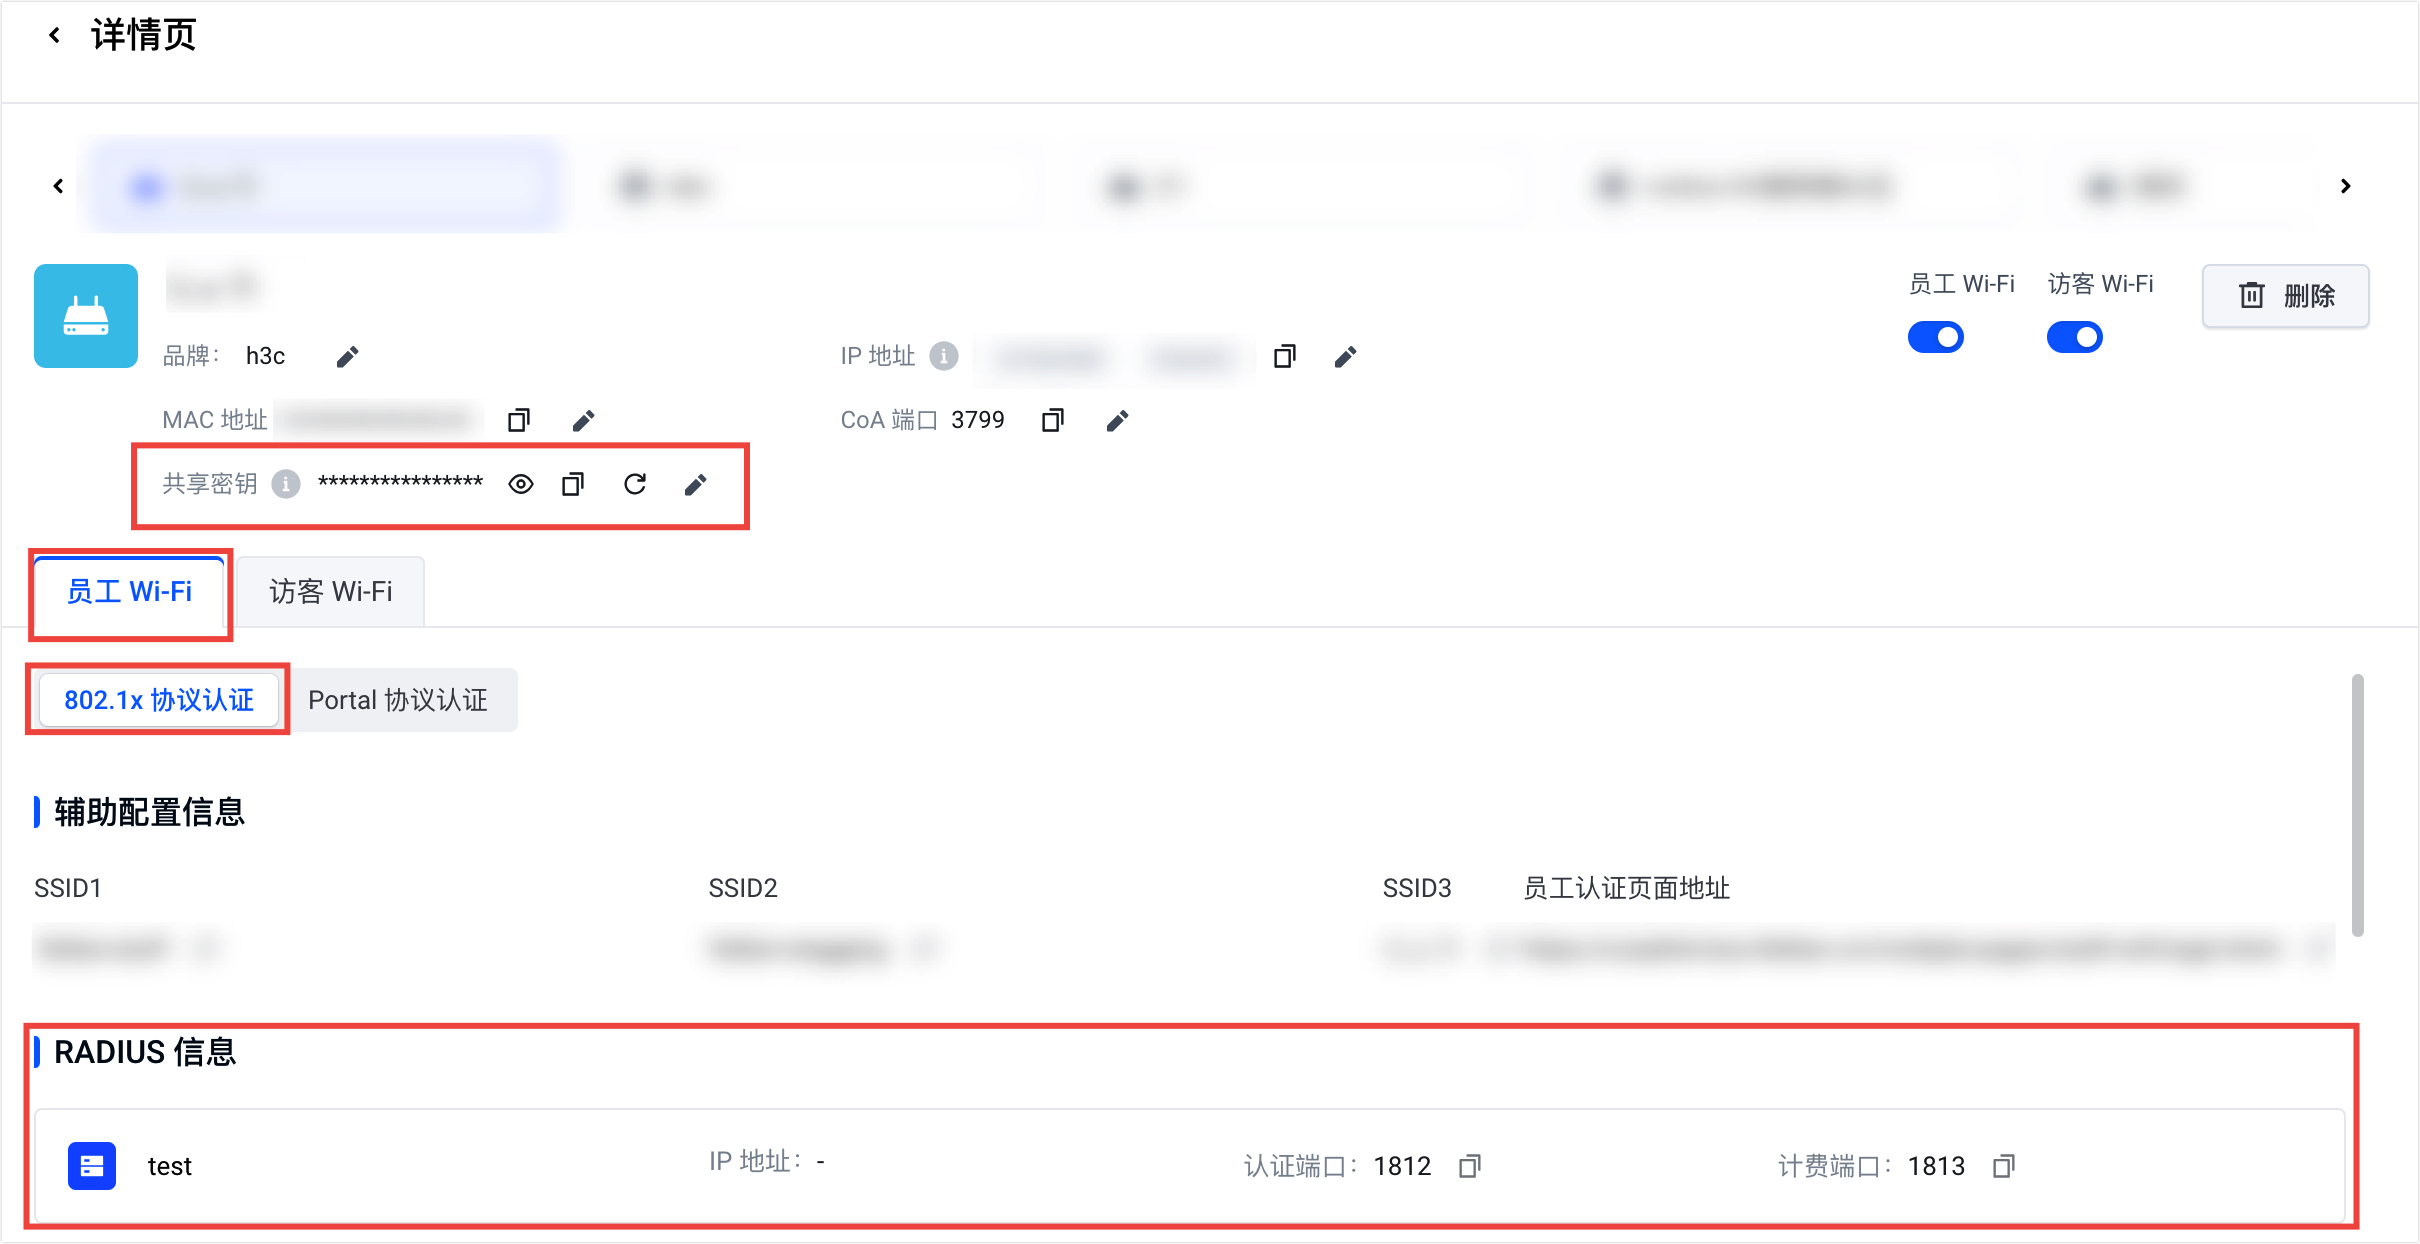
Task: Edit the 共享密钥 value
Action: point(695,485)
